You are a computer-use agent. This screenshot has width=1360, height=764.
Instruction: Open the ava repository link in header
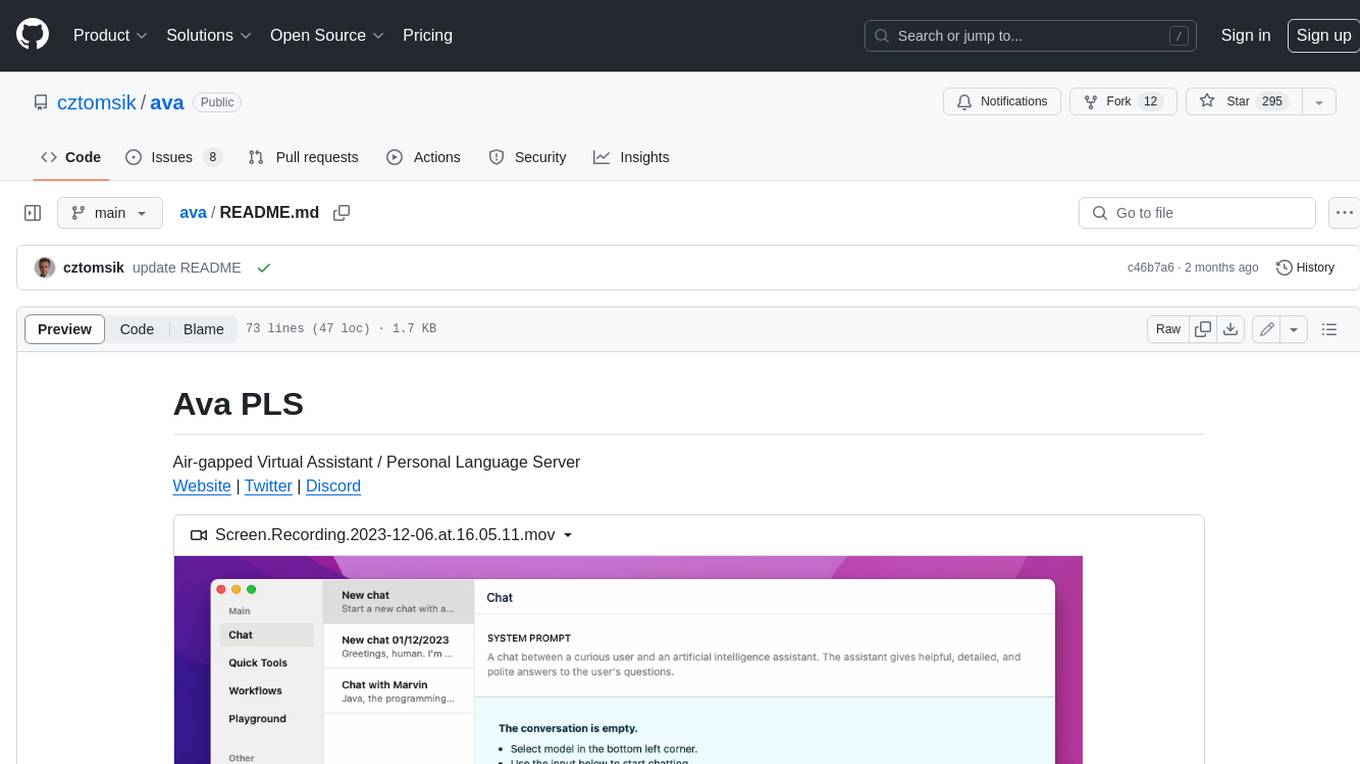167,102
